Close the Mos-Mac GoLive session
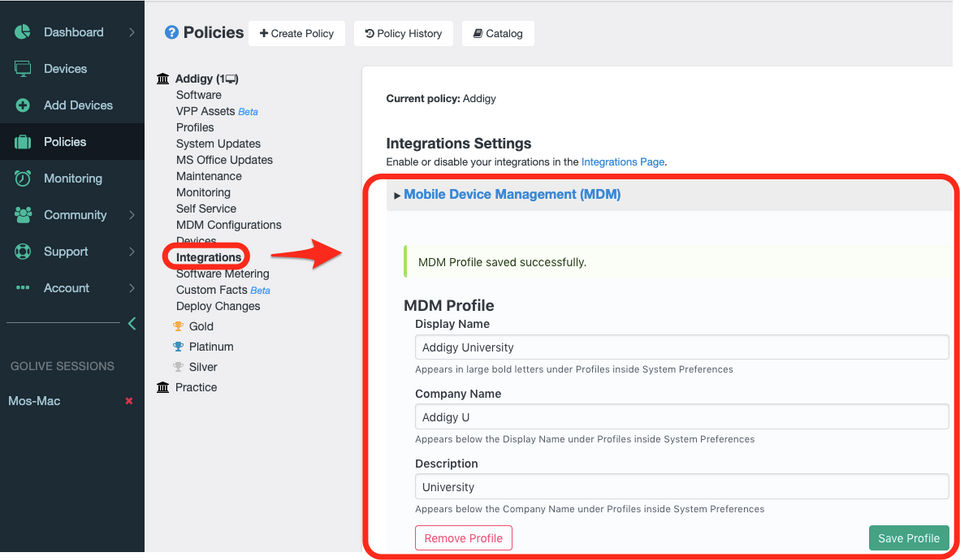This screenshot has width=960, height=560. tap(129, 401)
